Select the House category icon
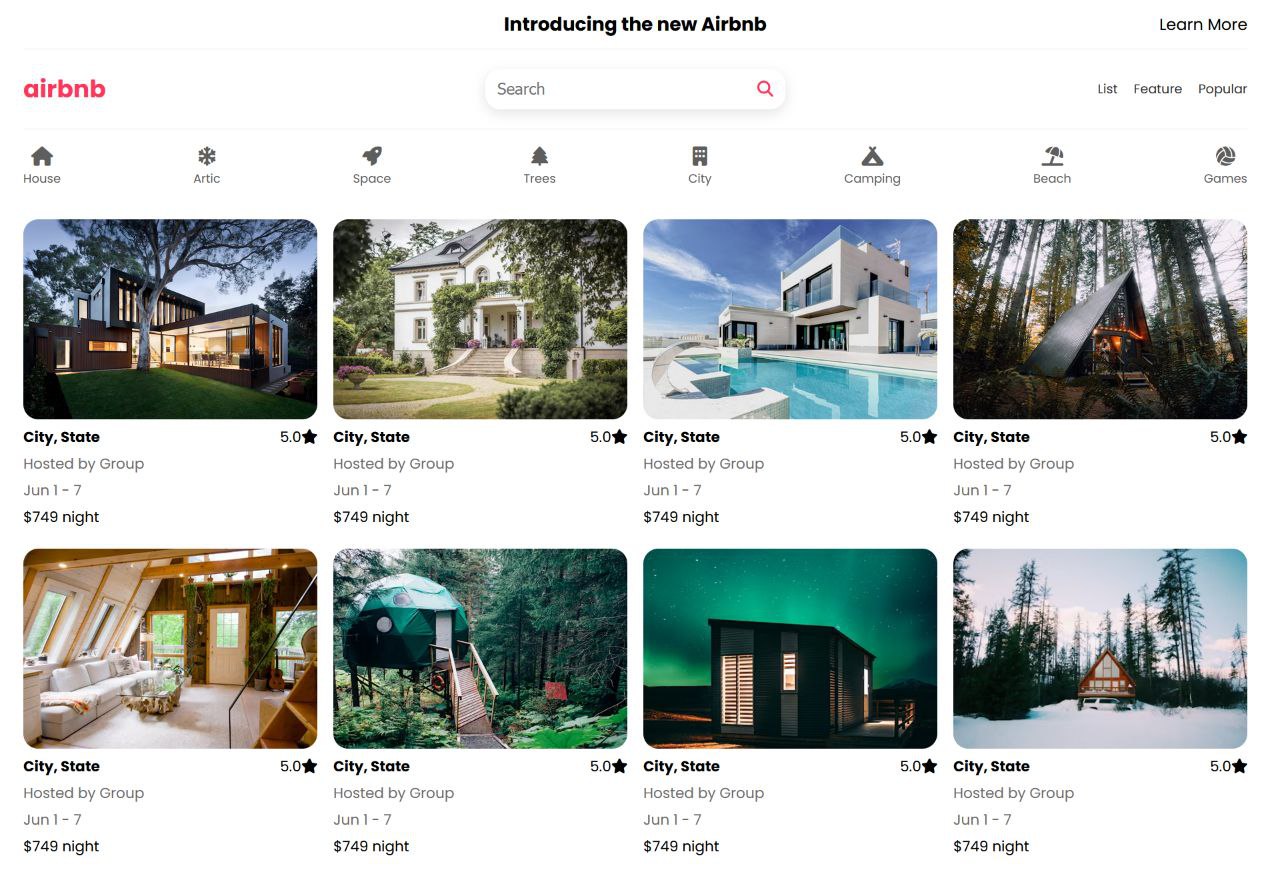 [42, 156]
